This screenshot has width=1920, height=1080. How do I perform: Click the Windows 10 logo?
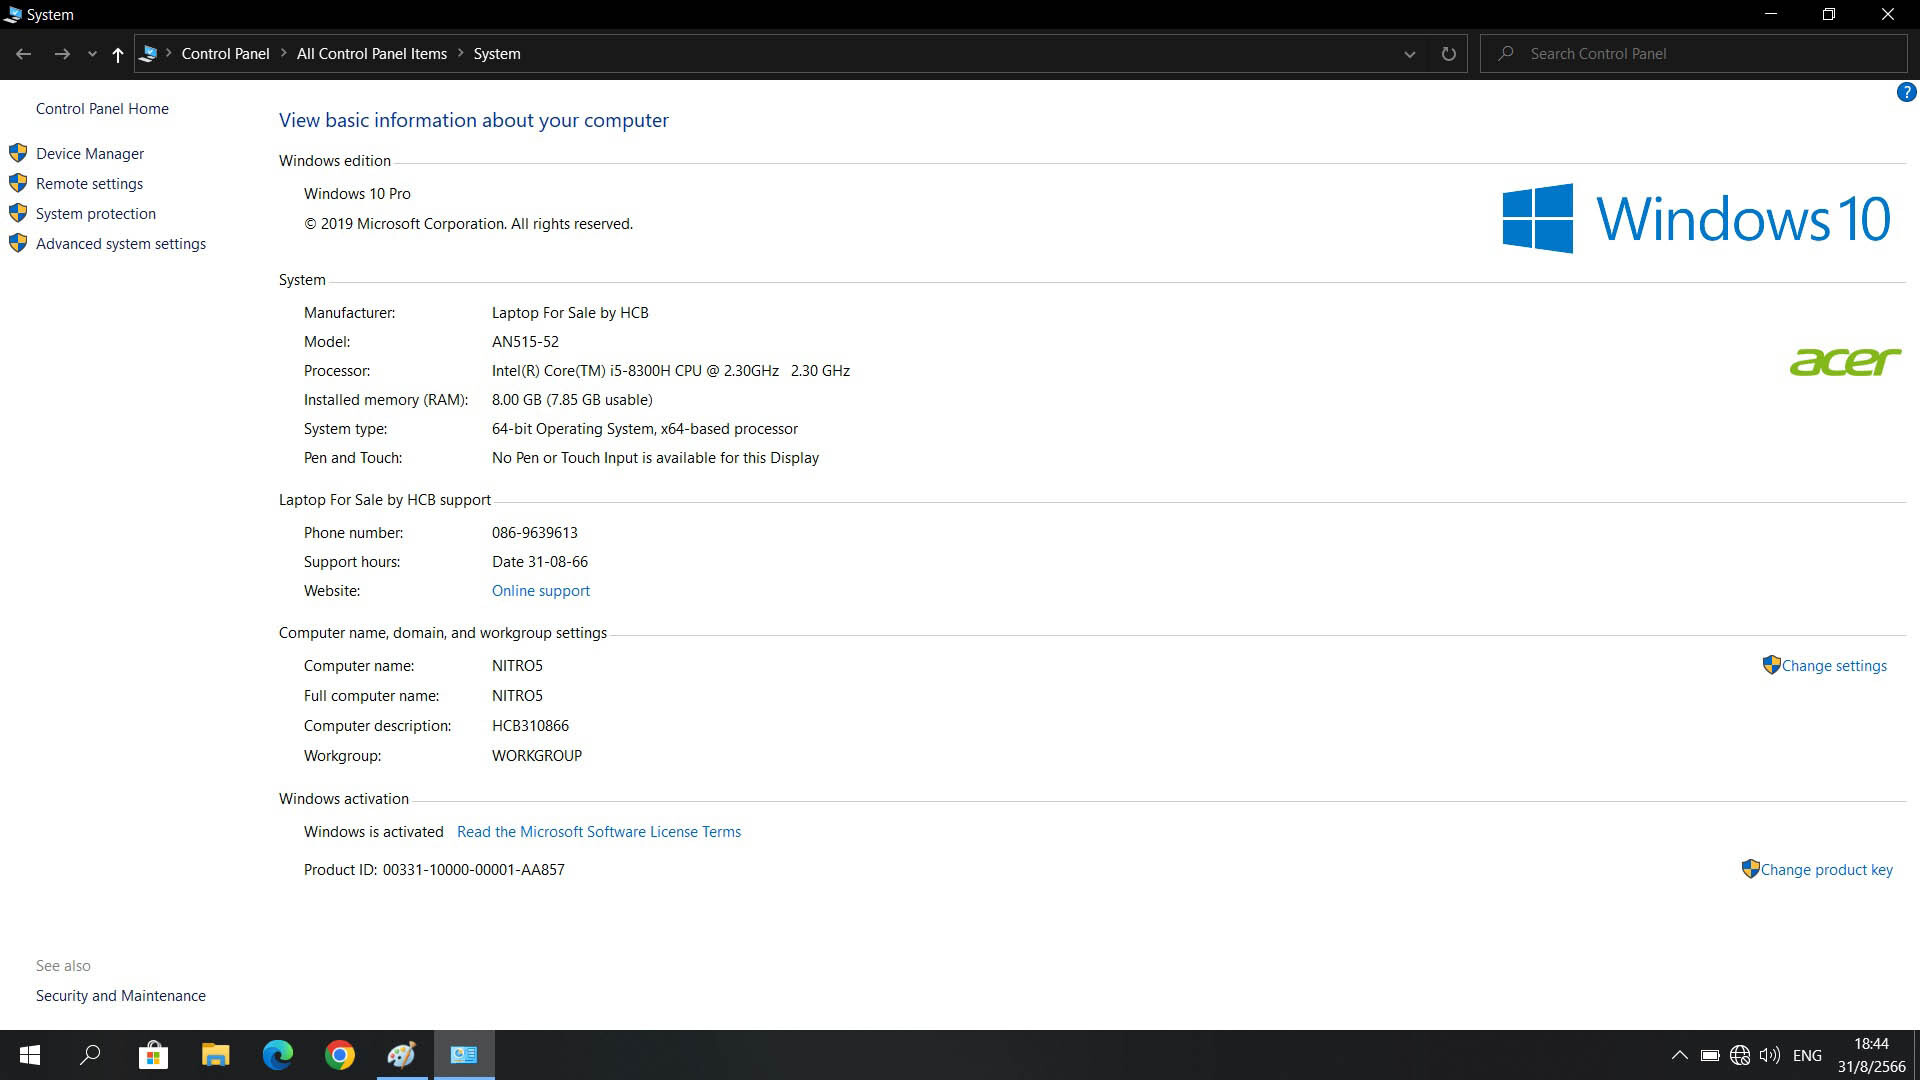pos(1696,218)
